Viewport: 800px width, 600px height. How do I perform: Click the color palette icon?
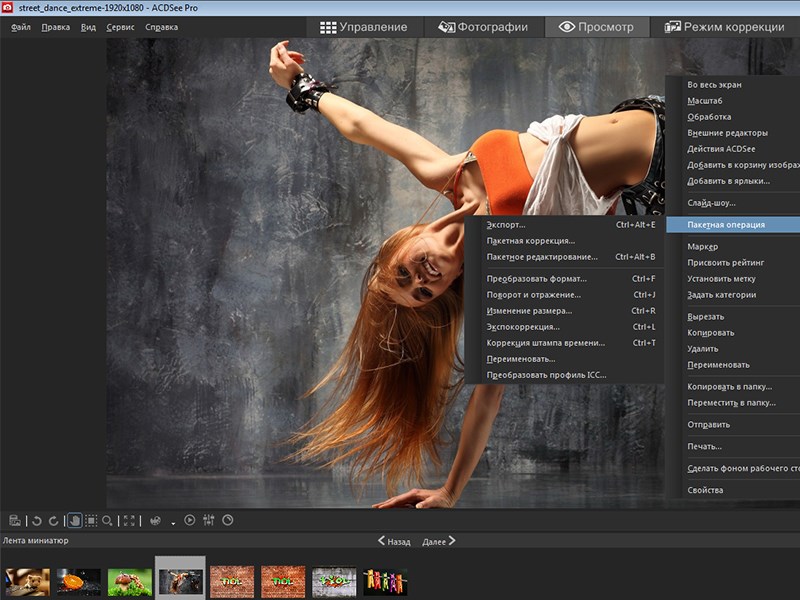coord(156,520)
